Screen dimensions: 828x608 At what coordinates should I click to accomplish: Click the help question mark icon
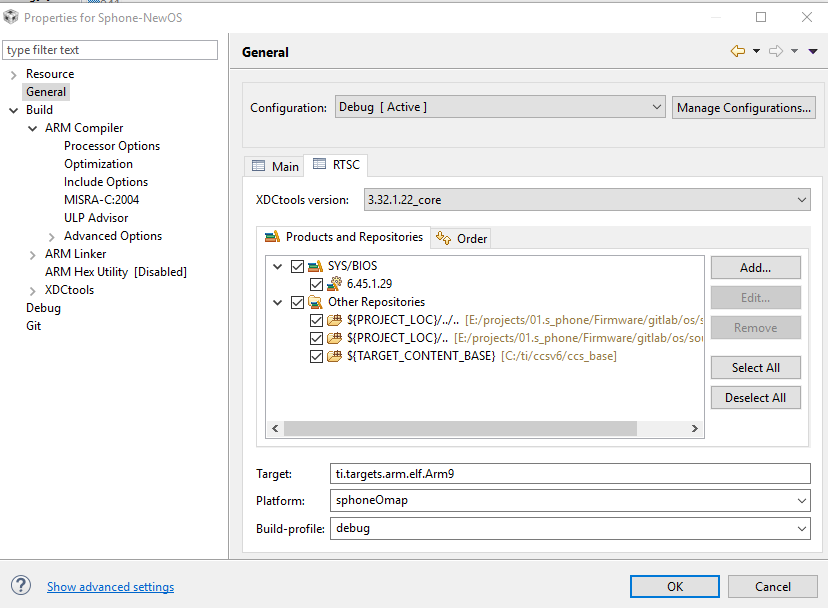pos(22,586)
